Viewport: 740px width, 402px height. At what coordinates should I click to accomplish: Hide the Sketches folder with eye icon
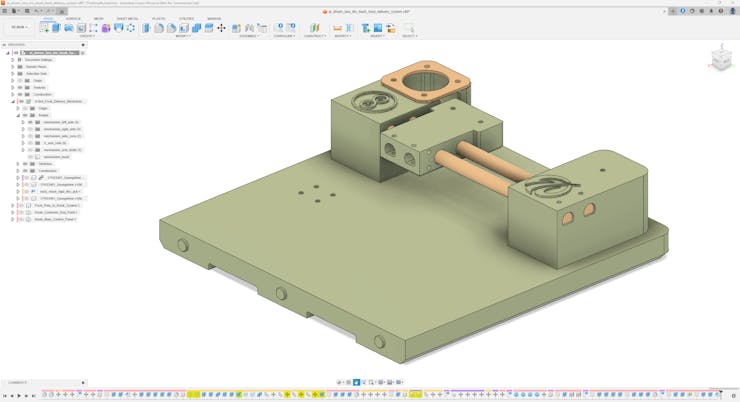point(25,164)
